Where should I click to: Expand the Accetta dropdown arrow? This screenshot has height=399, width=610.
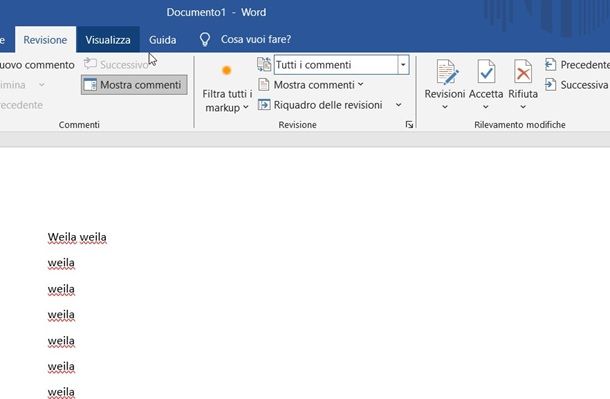pyautogui.click(x=486, y=107)
